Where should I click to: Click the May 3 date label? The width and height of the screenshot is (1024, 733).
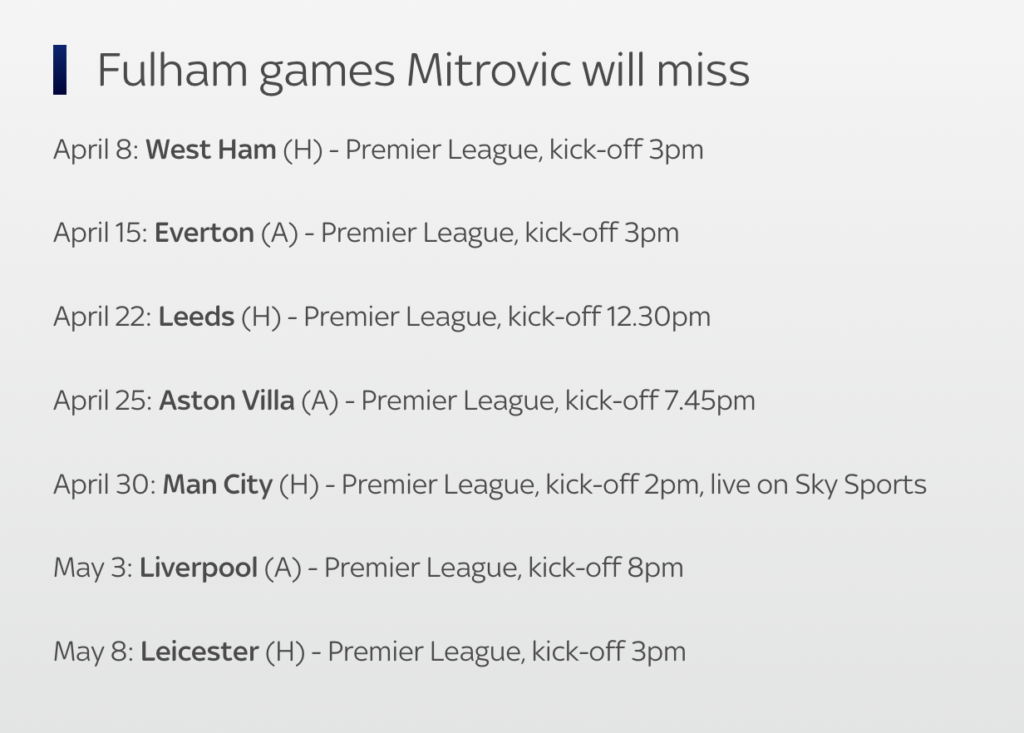tap(93, 568)
